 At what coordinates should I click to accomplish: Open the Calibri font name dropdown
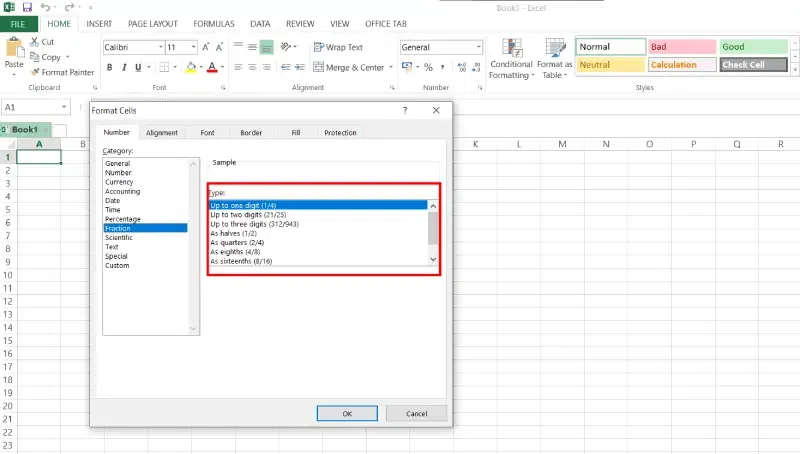coord(160,47)
